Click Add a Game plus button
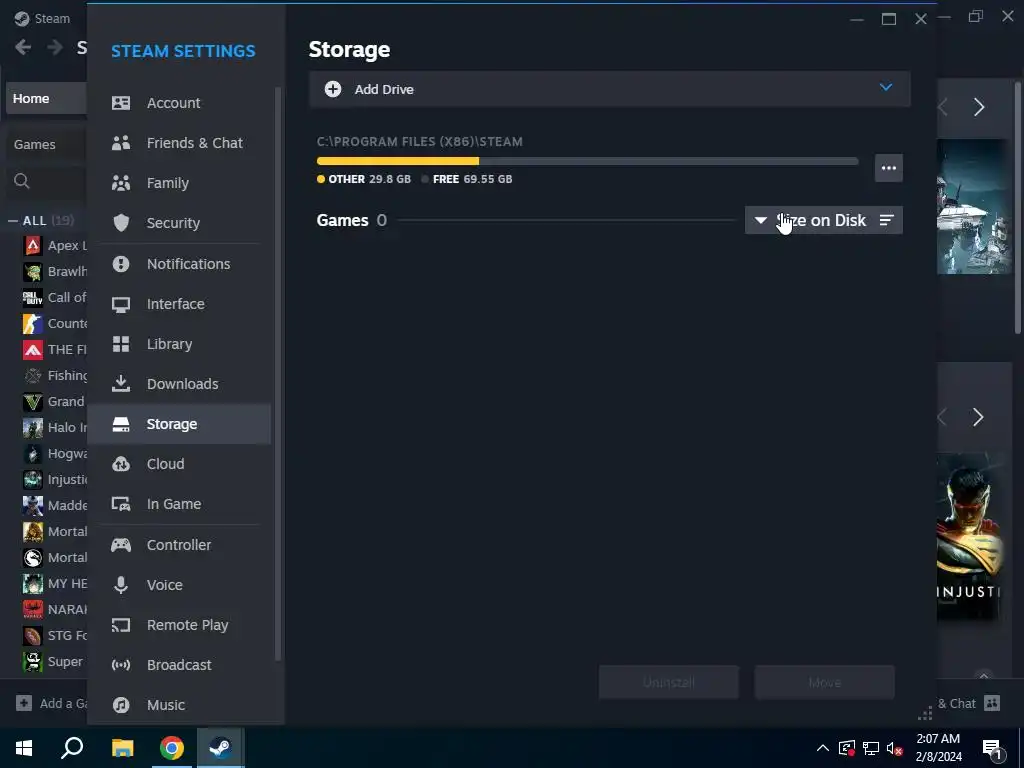 [x=24, y=703]
